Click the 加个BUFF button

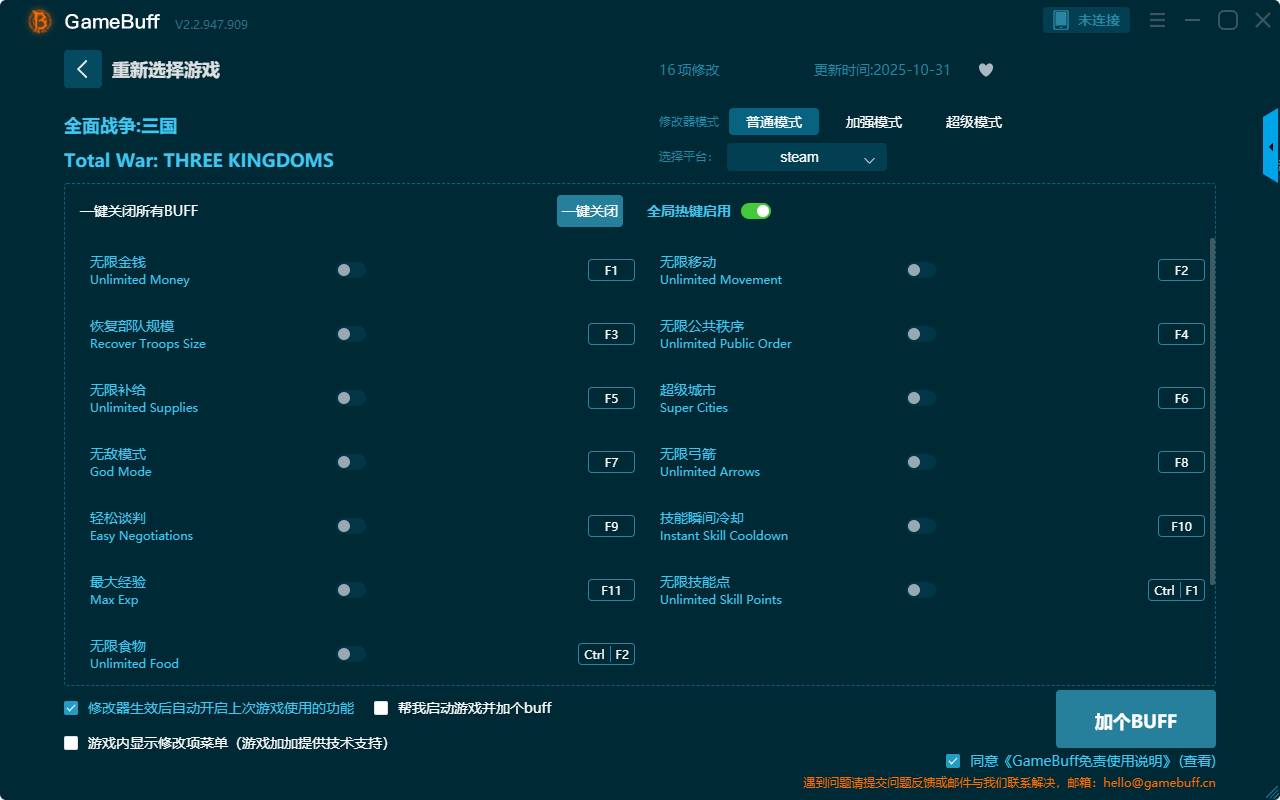click(1135, 720)
